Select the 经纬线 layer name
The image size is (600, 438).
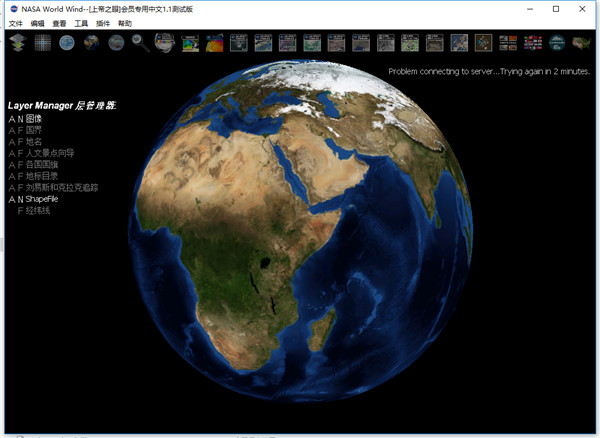(38, 211)
